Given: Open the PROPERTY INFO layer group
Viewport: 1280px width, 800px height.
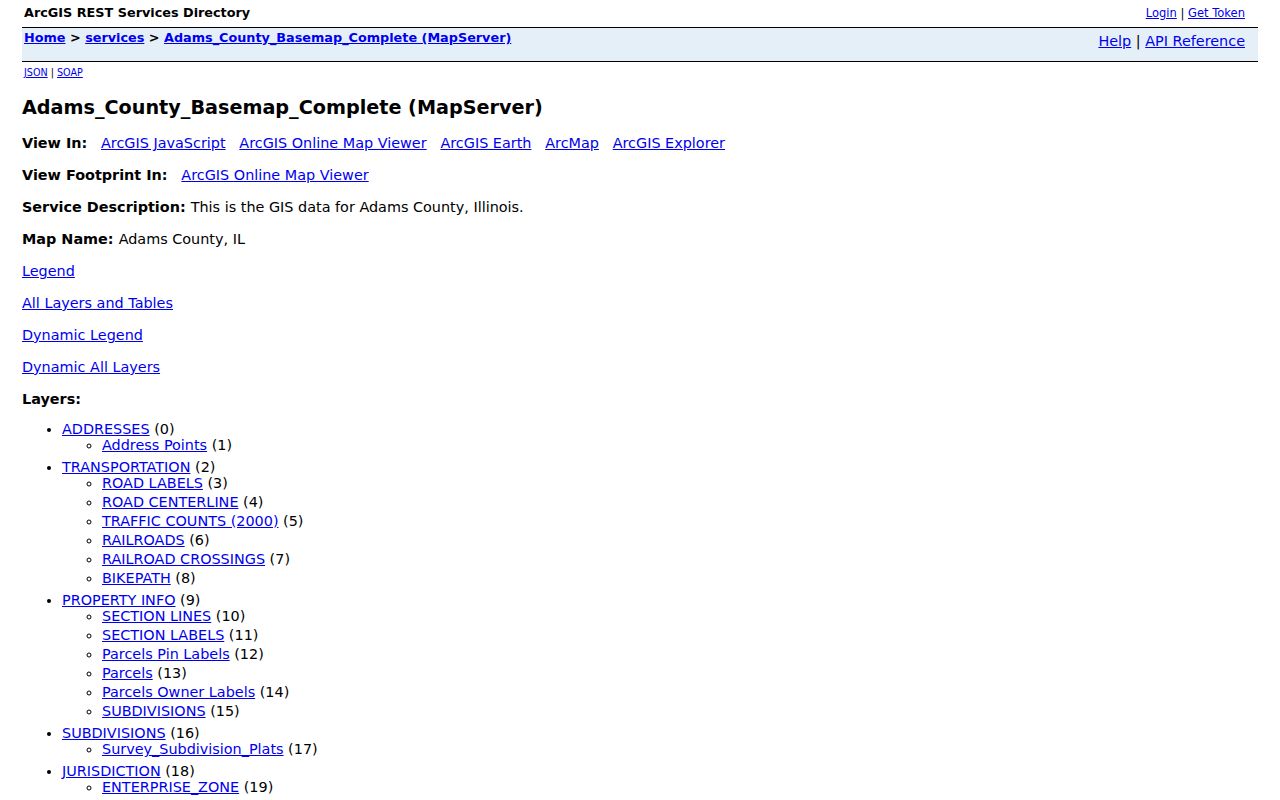Looking at the screenshot, I should coord(119,600).
